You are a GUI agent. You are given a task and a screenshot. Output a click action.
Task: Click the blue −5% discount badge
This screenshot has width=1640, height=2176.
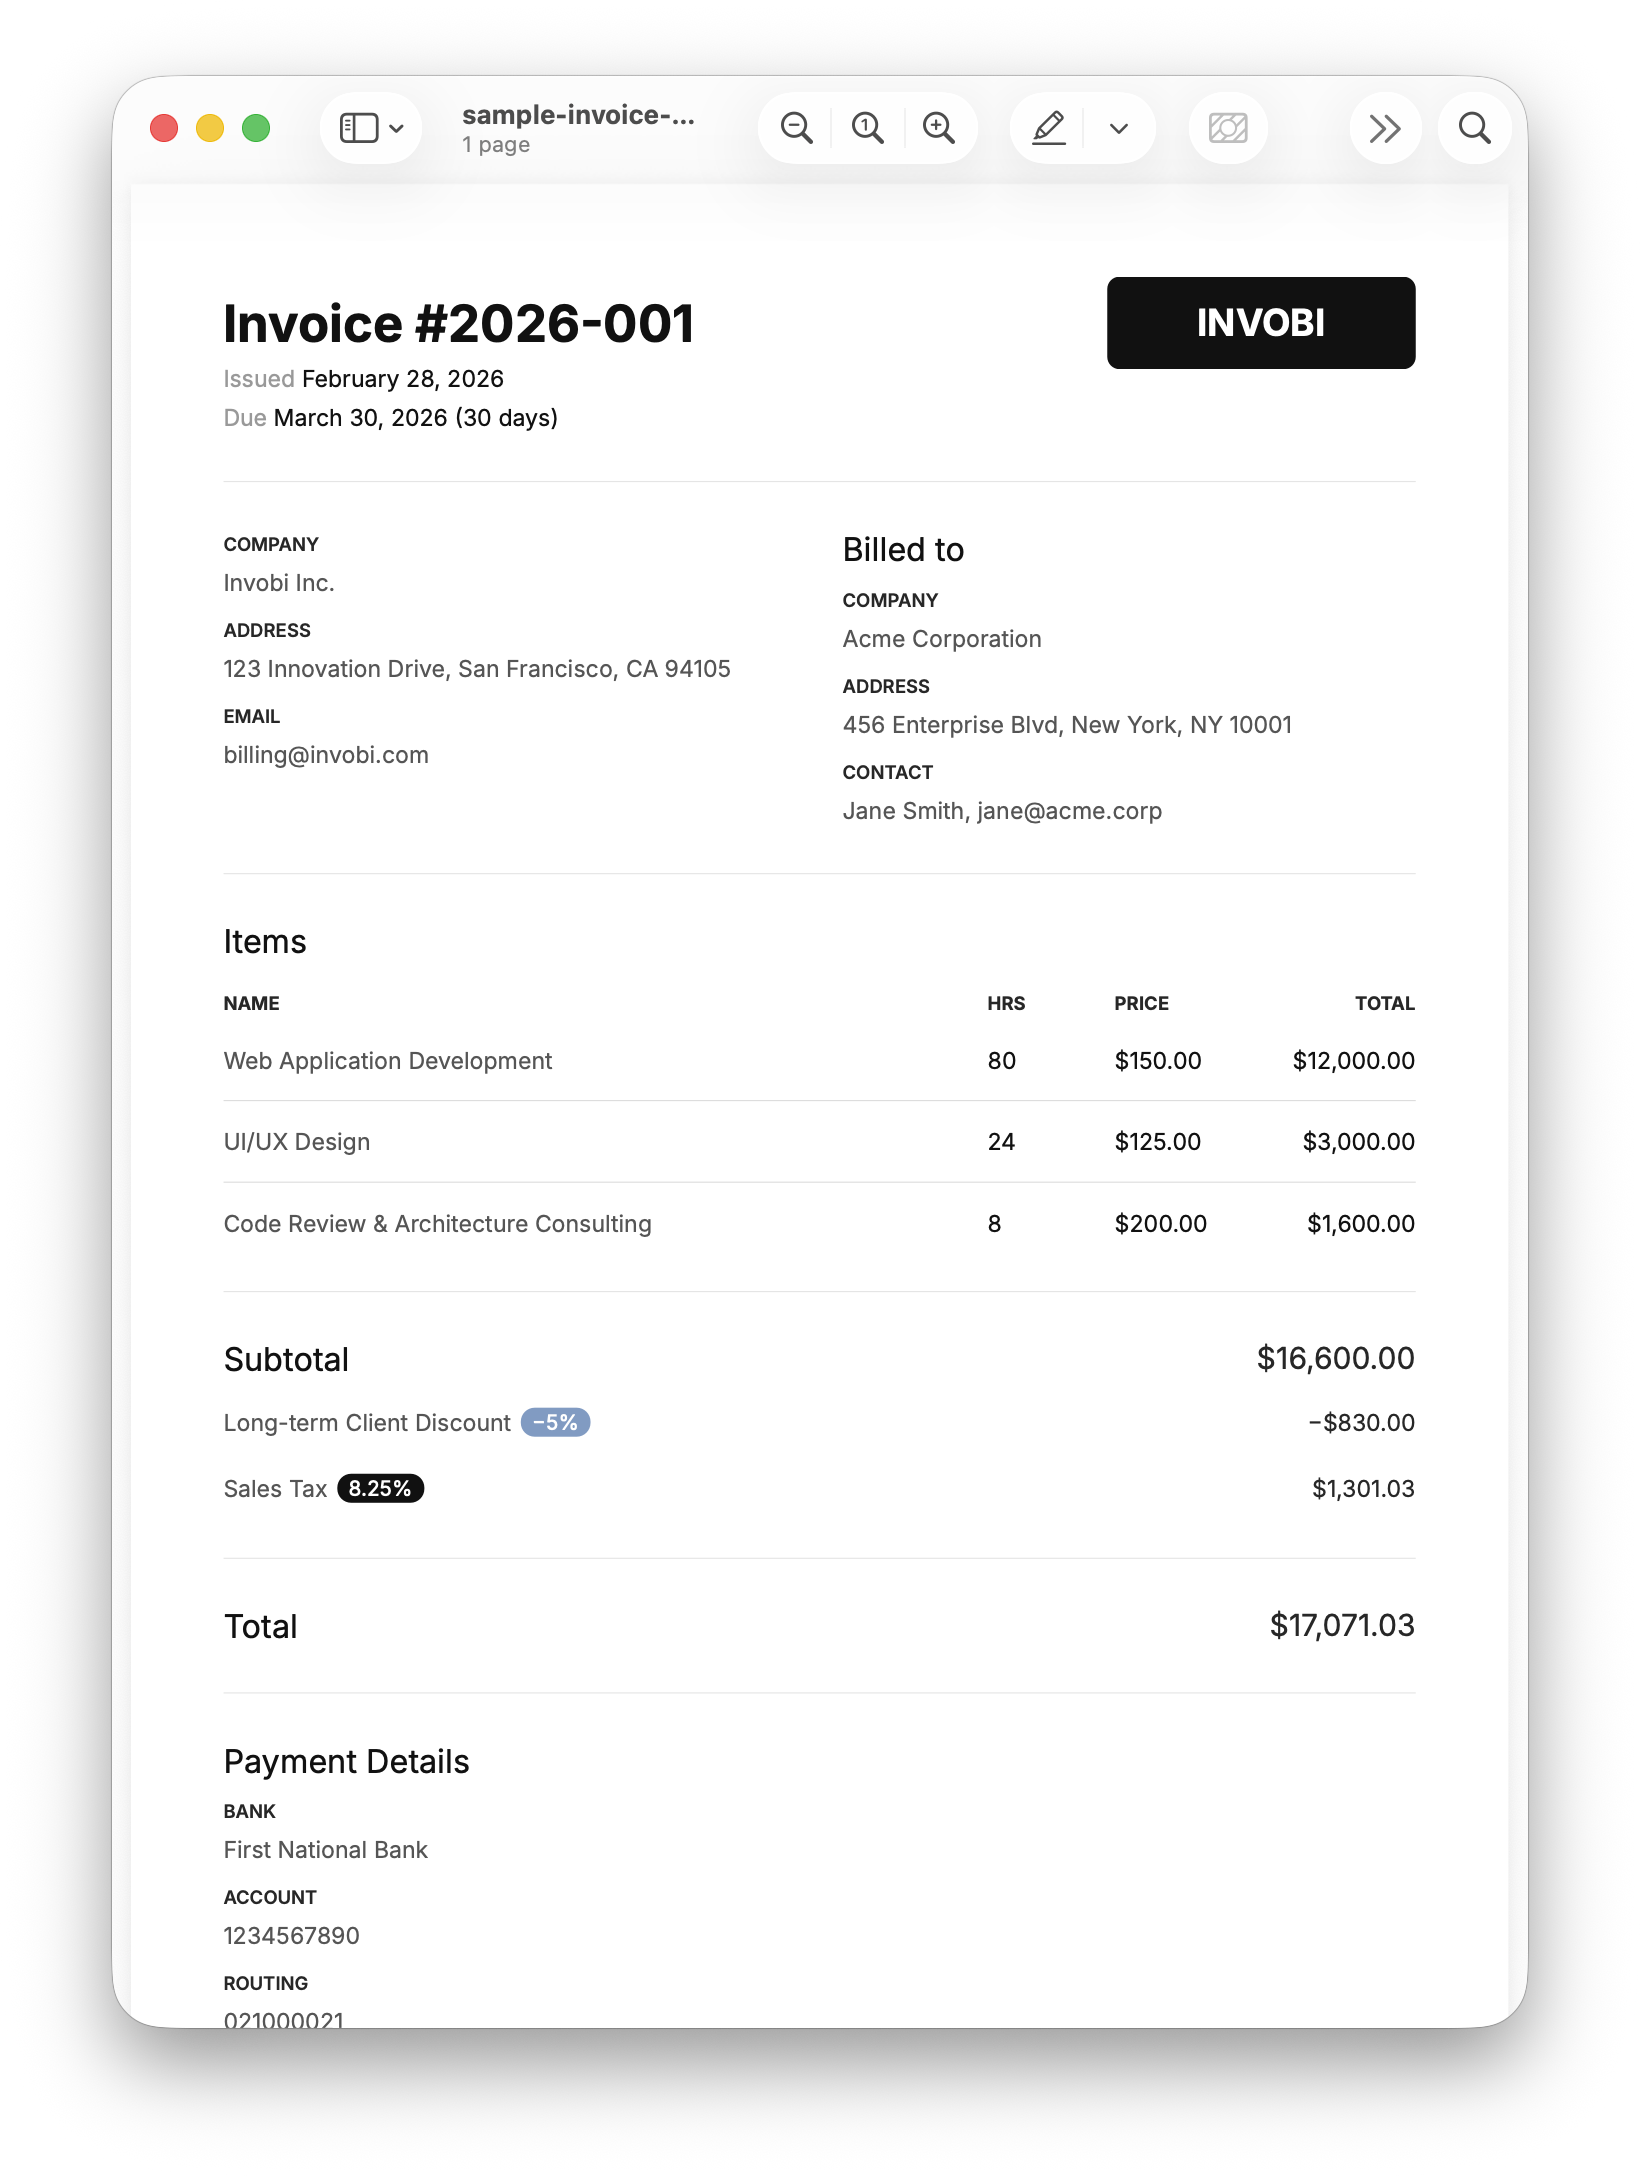555,1422
